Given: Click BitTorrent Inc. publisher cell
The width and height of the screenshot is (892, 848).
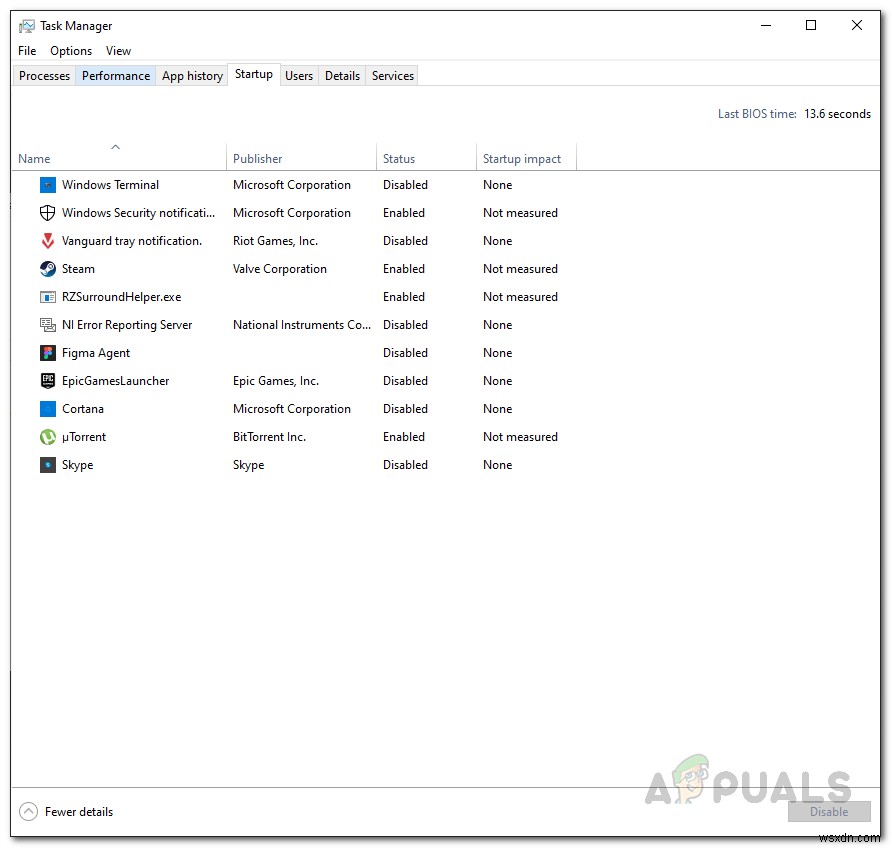Looking at the screenshot, I should coord(270,437).
